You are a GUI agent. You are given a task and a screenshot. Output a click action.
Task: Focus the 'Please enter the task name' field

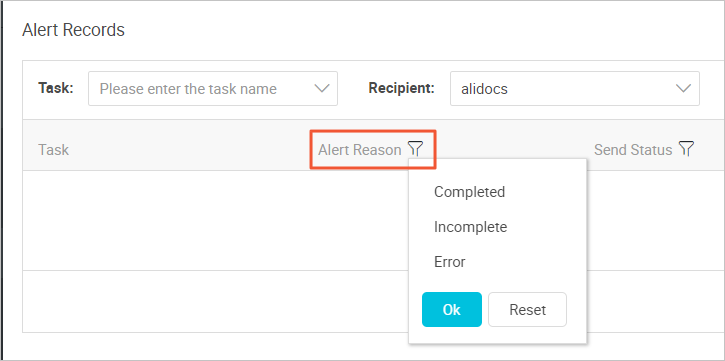(213, 88)
